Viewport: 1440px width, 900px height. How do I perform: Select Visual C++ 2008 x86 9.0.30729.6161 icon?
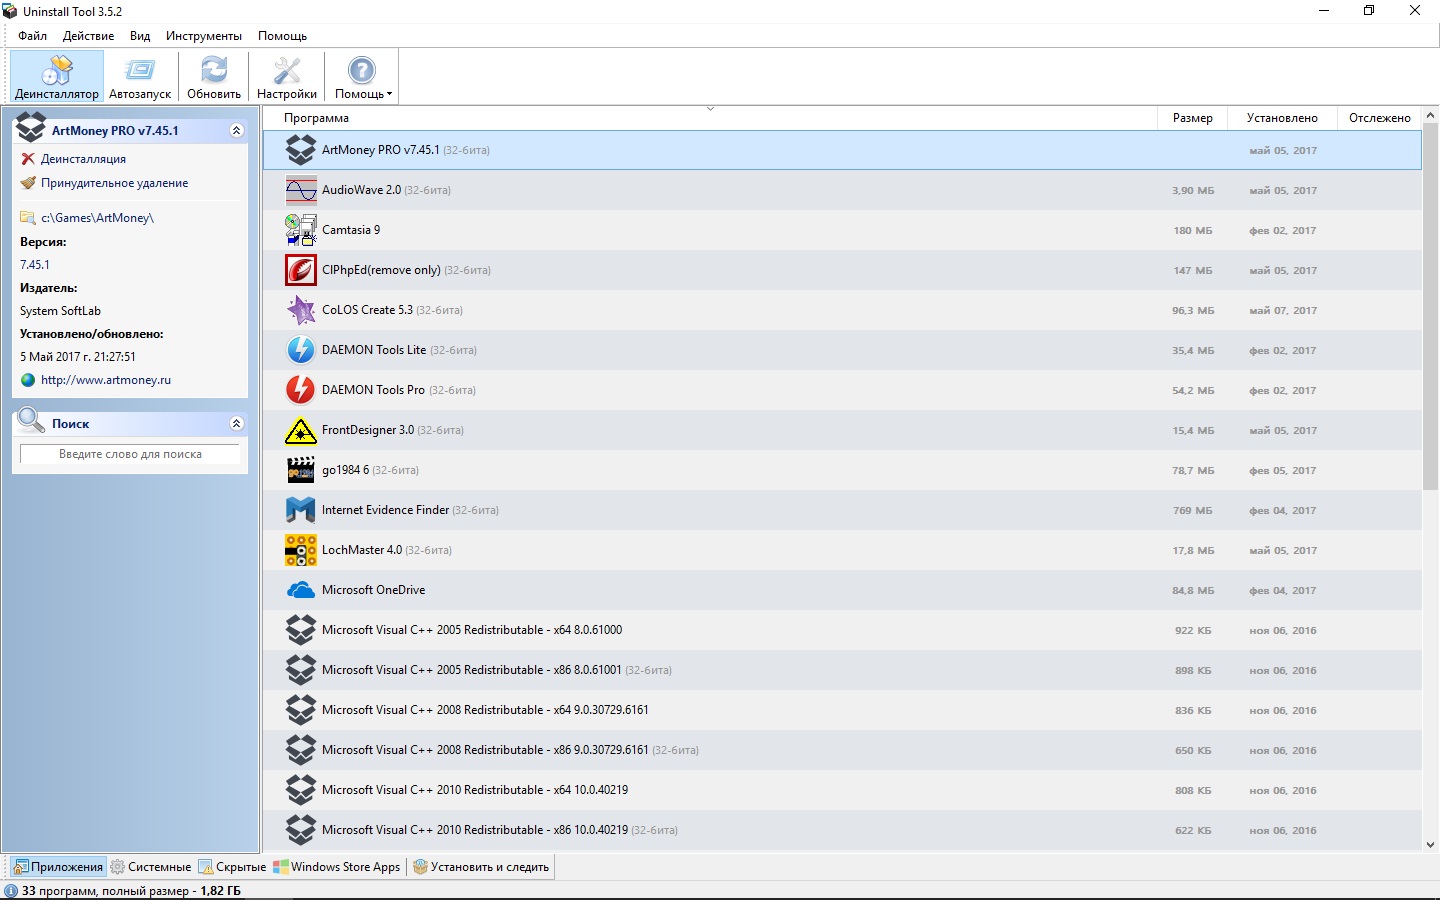(x=301, y=750)
